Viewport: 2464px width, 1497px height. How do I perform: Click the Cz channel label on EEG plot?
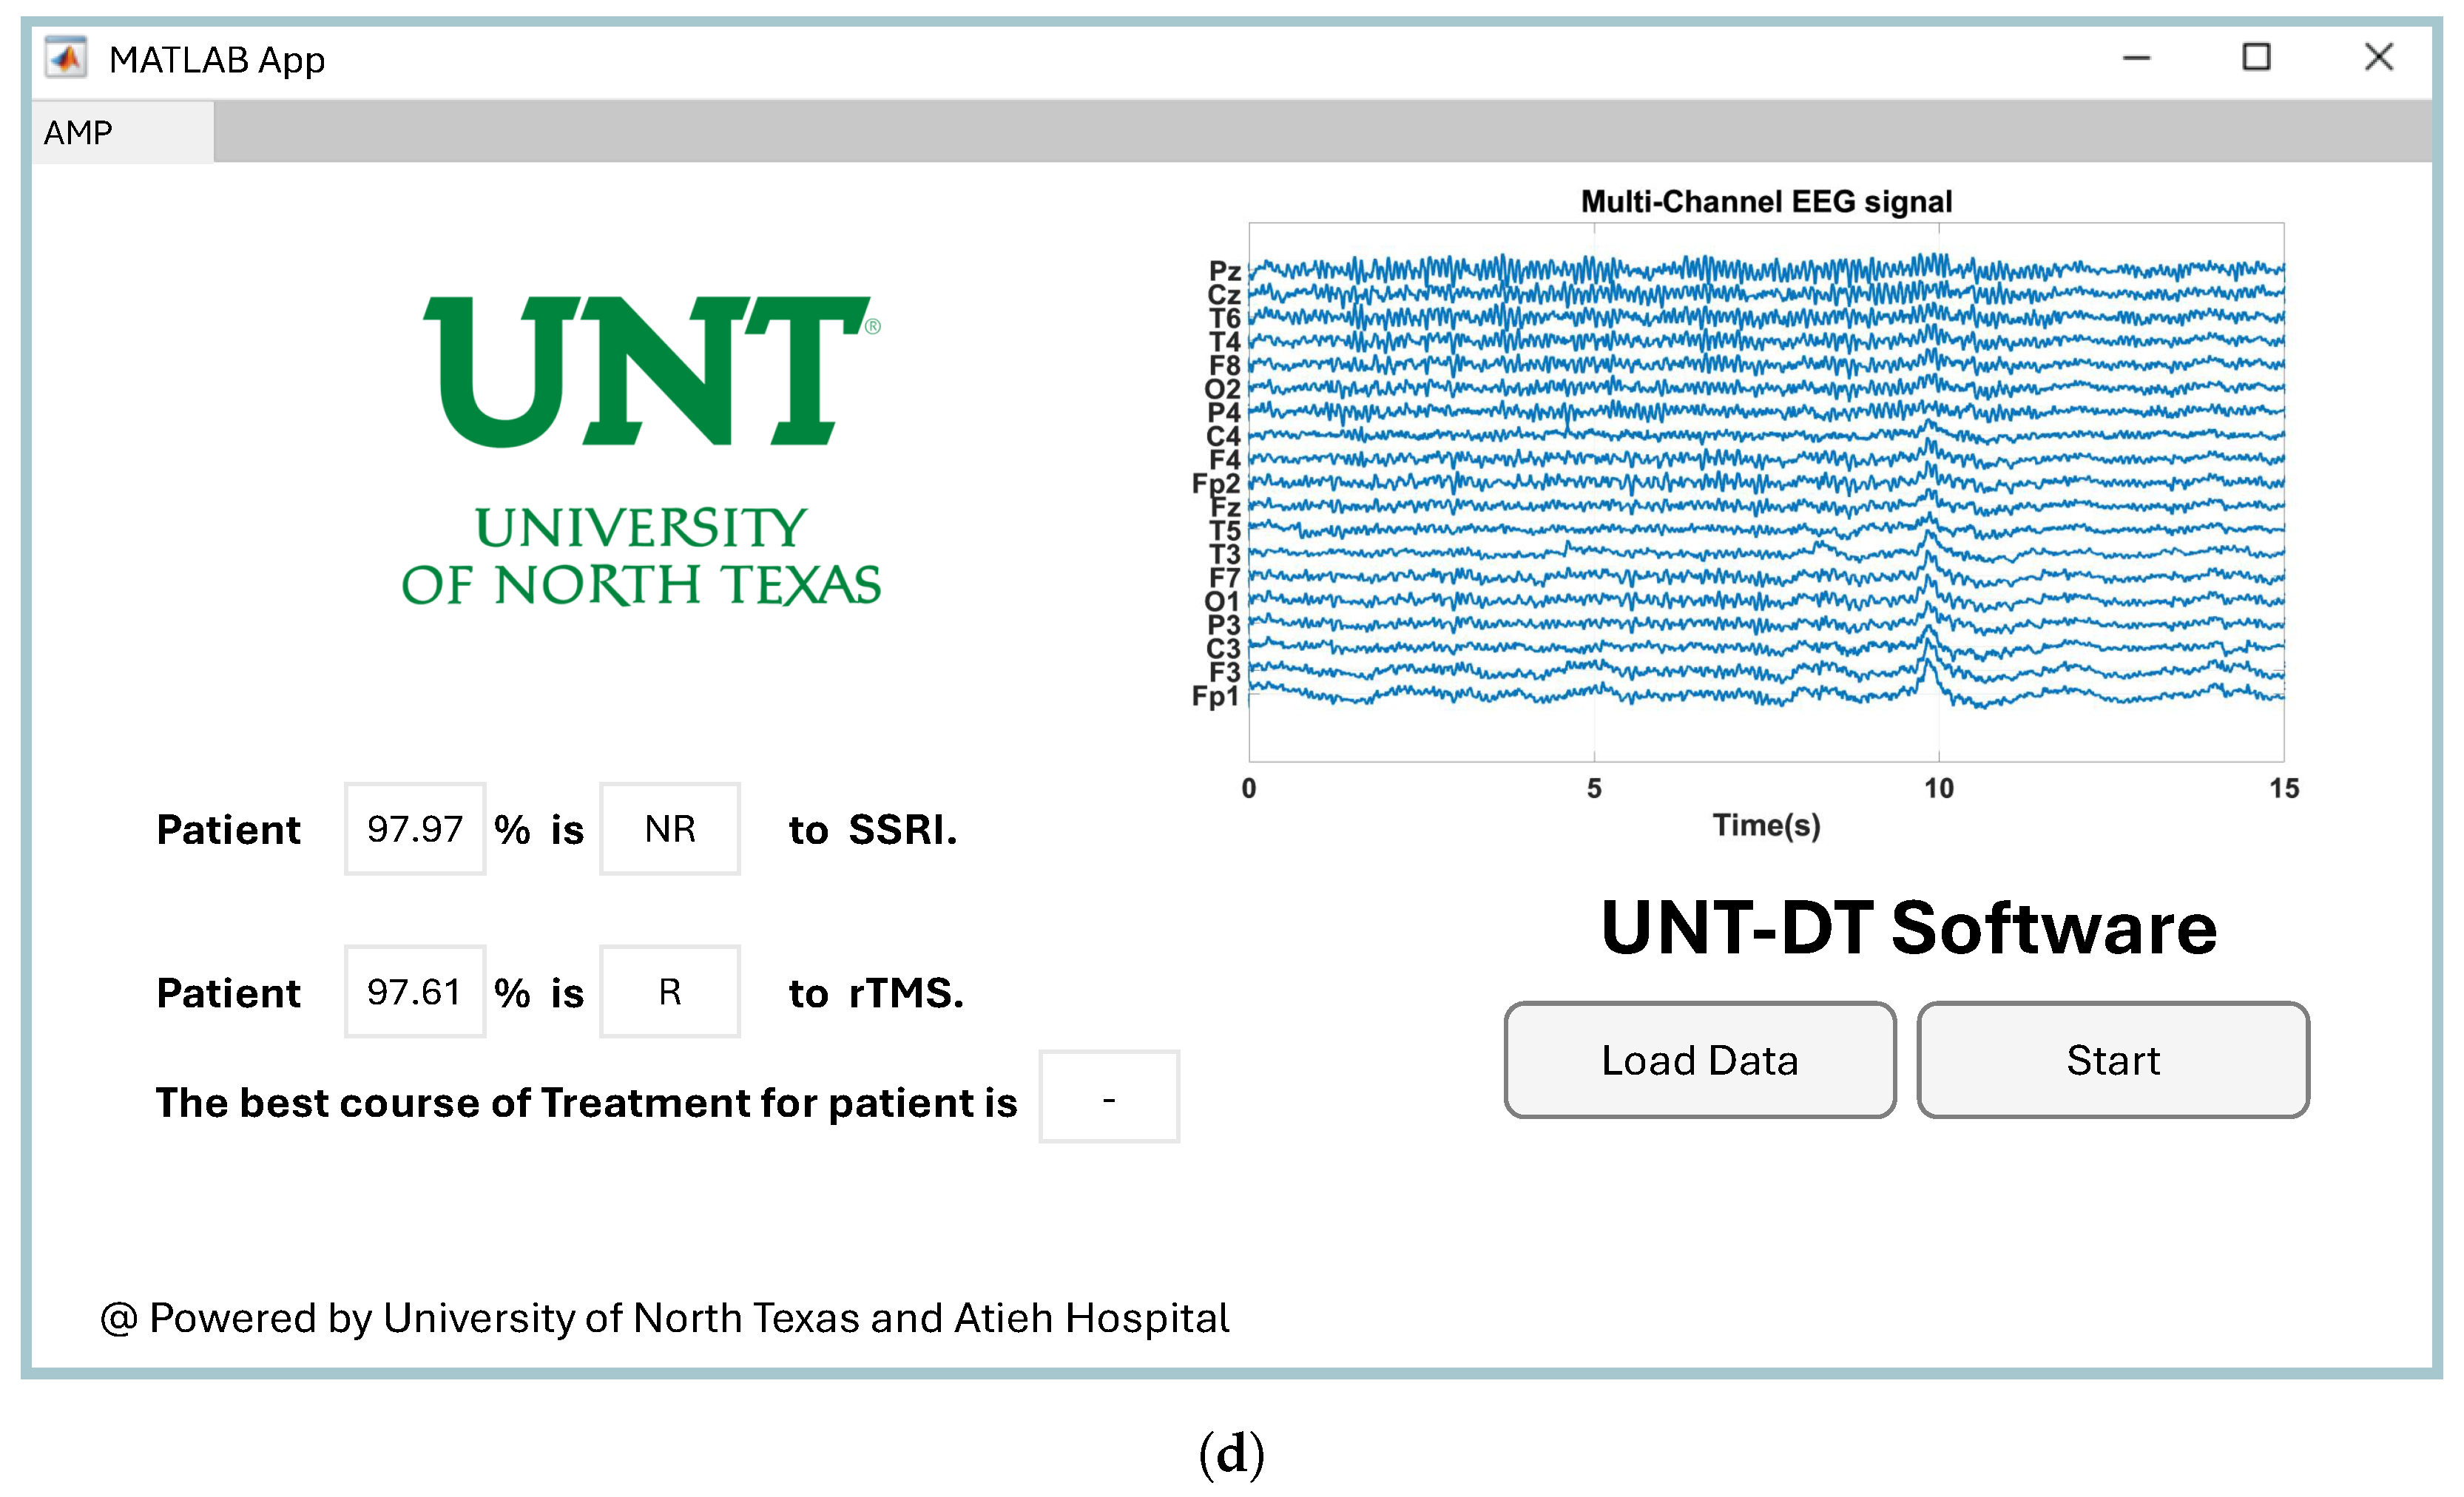click(1224, 295)
